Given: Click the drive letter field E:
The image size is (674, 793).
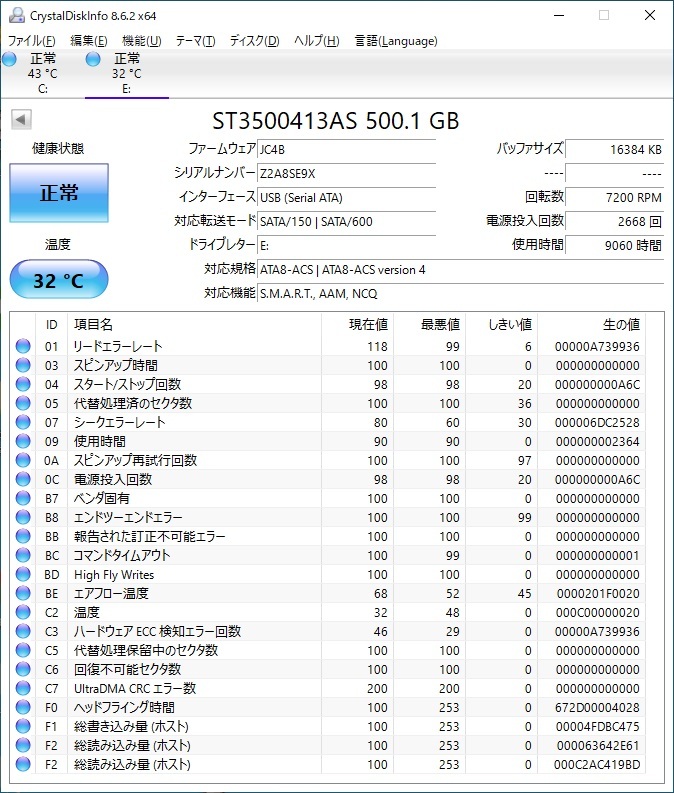Looking at the screenshot, I should (x=346, y=246).
